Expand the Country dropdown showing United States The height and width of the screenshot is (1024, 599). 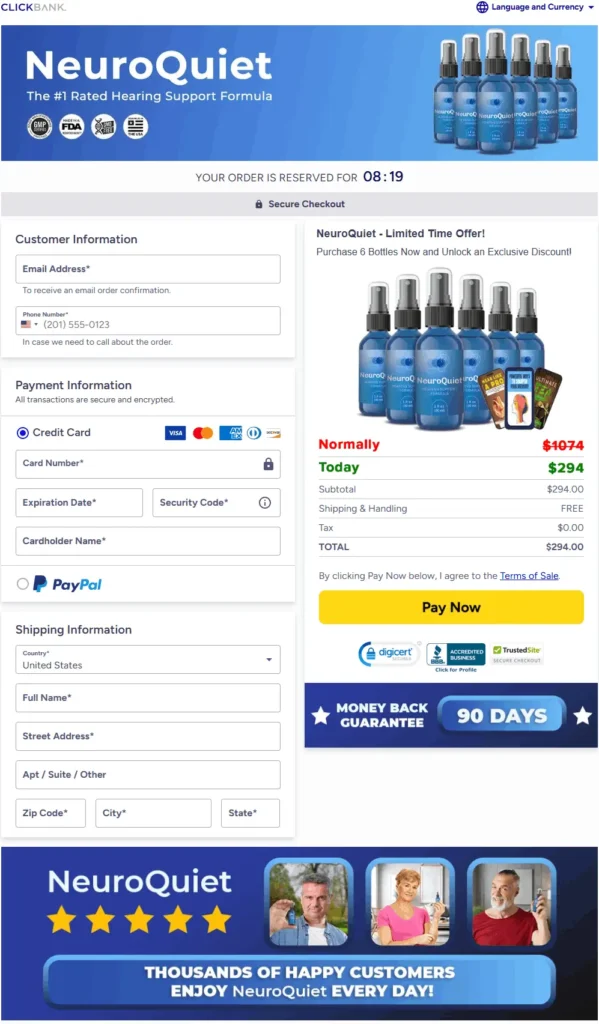coord(148,660)
